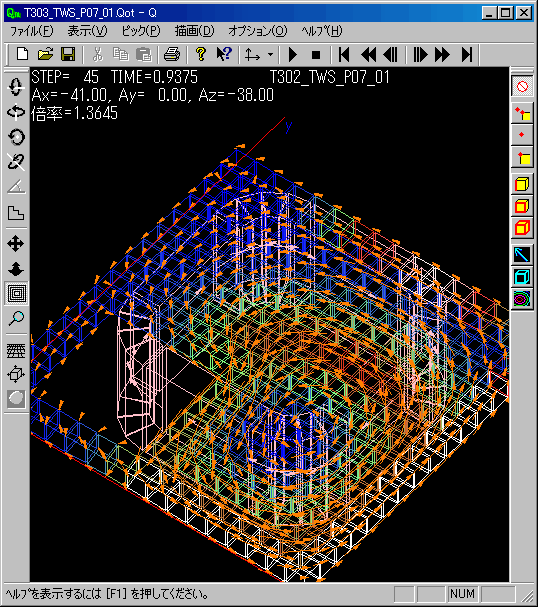Start animation with the Play button
The width and height of the screenshot is (538, 607).
point(293,55)
